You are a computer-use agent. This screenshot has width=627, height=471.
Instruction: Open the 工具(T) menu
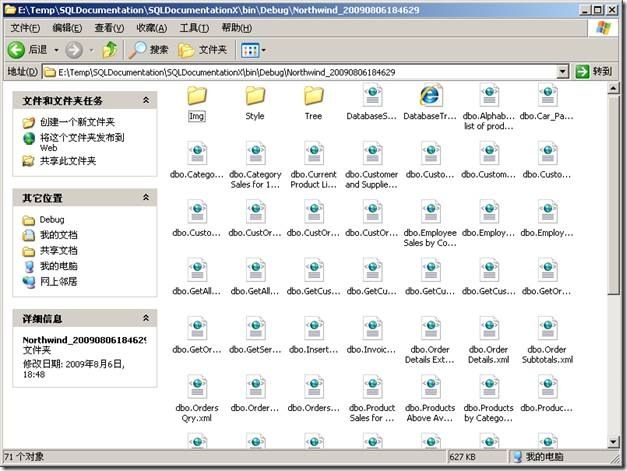pyautogui.click(x=194, y=28)
